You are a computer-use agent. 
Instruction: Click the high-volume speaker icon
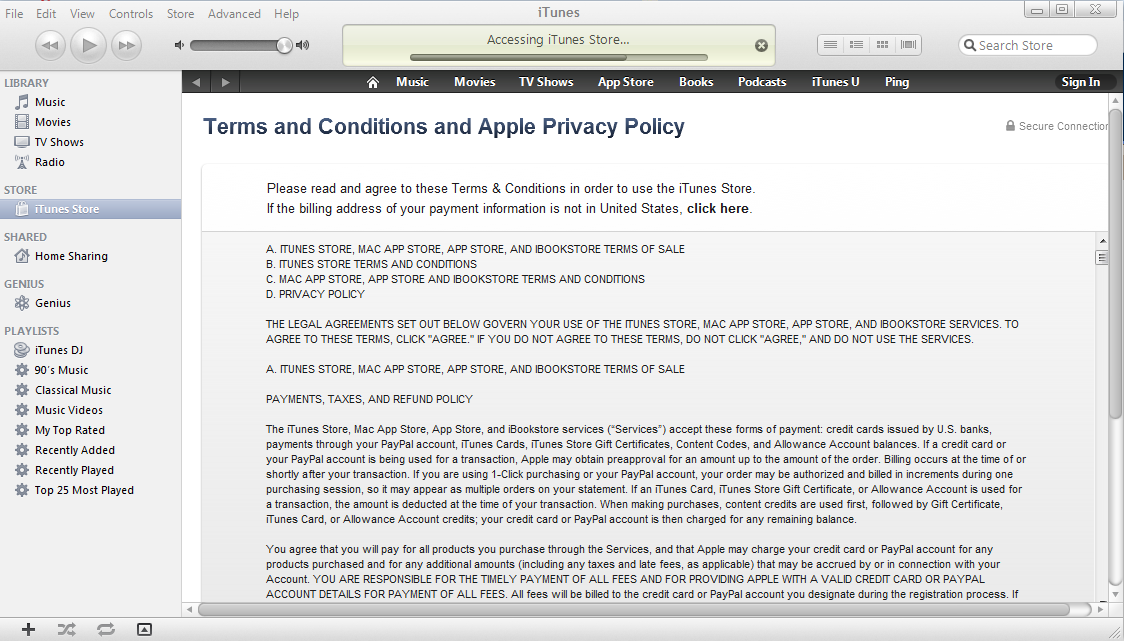pyautogui.click(x=303, y=45)
